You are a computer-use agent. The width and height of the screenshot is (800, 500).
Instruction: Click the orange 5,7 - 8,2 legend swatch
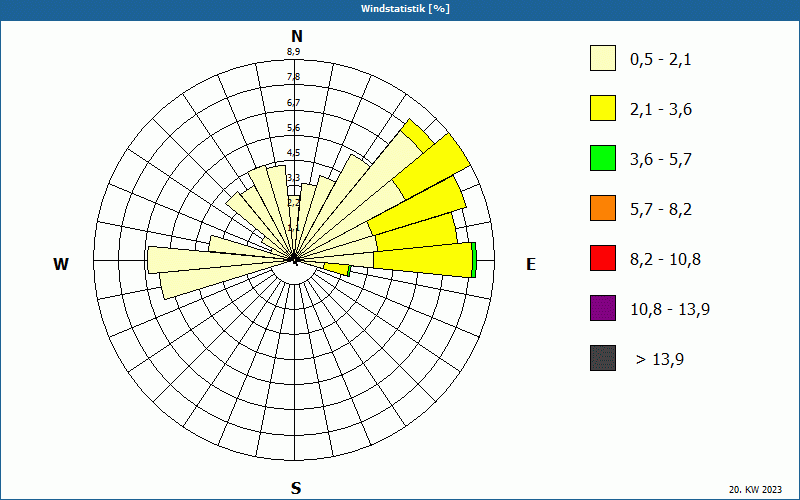click(603, 208)
